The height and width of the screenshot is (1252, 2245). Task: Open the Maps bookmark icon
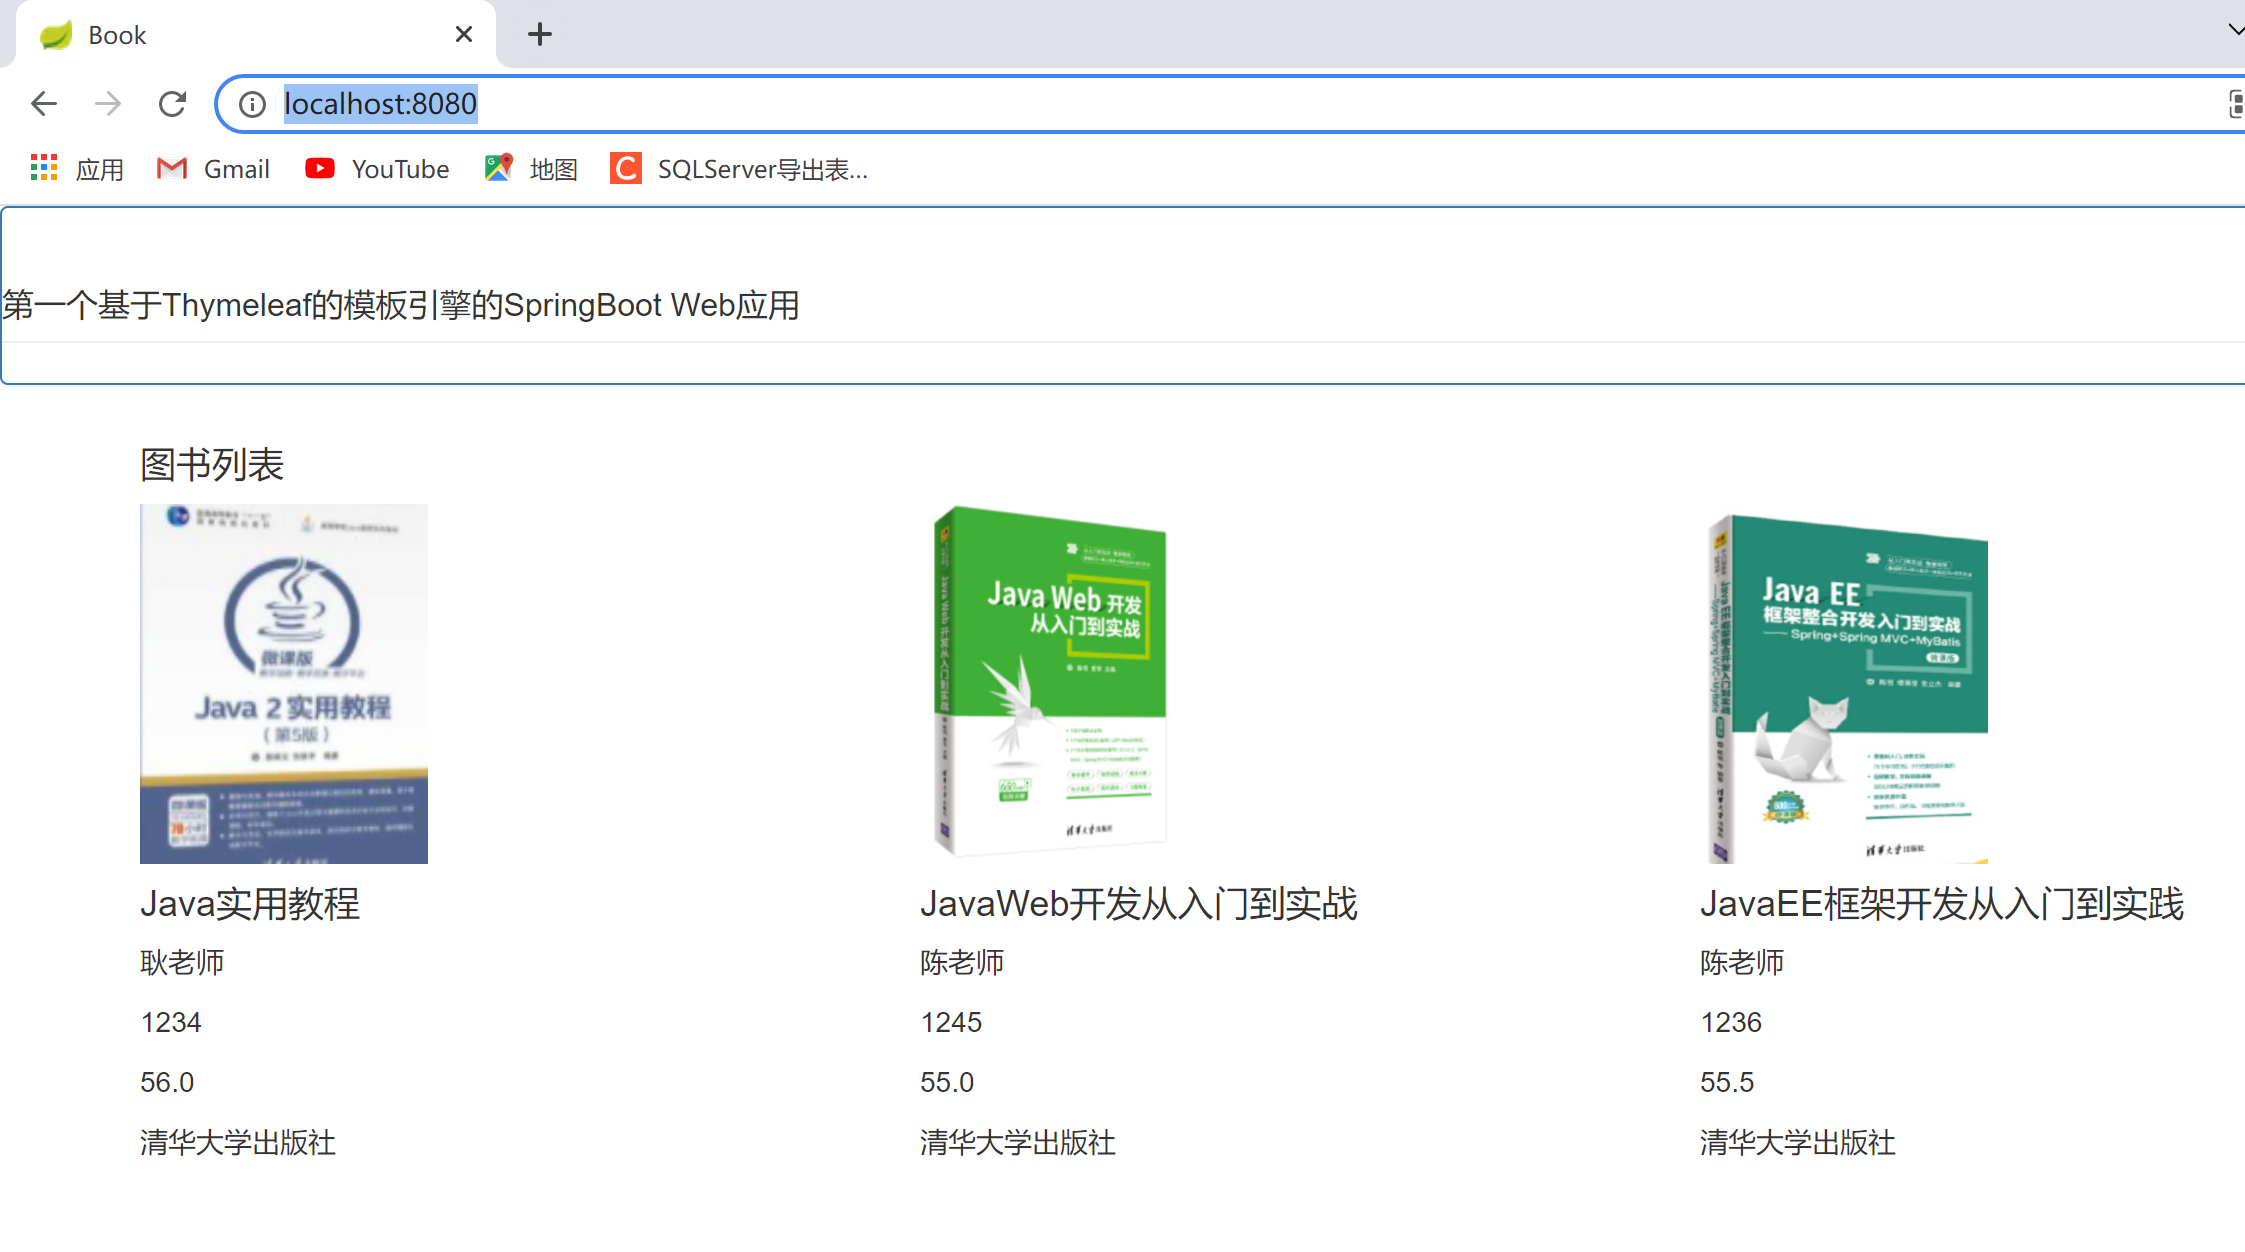coord(499,169)
